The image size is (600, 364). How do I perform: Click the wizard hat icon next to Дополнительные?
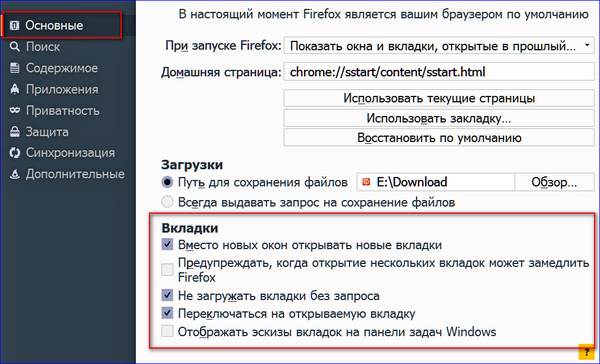15,174
